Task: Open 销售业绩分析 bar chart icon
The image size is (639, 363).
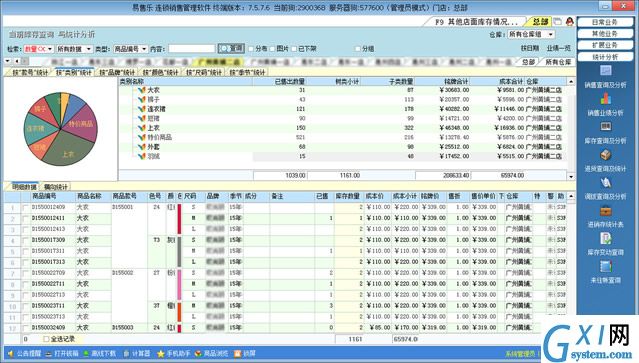Action: (x=605, y=99)
